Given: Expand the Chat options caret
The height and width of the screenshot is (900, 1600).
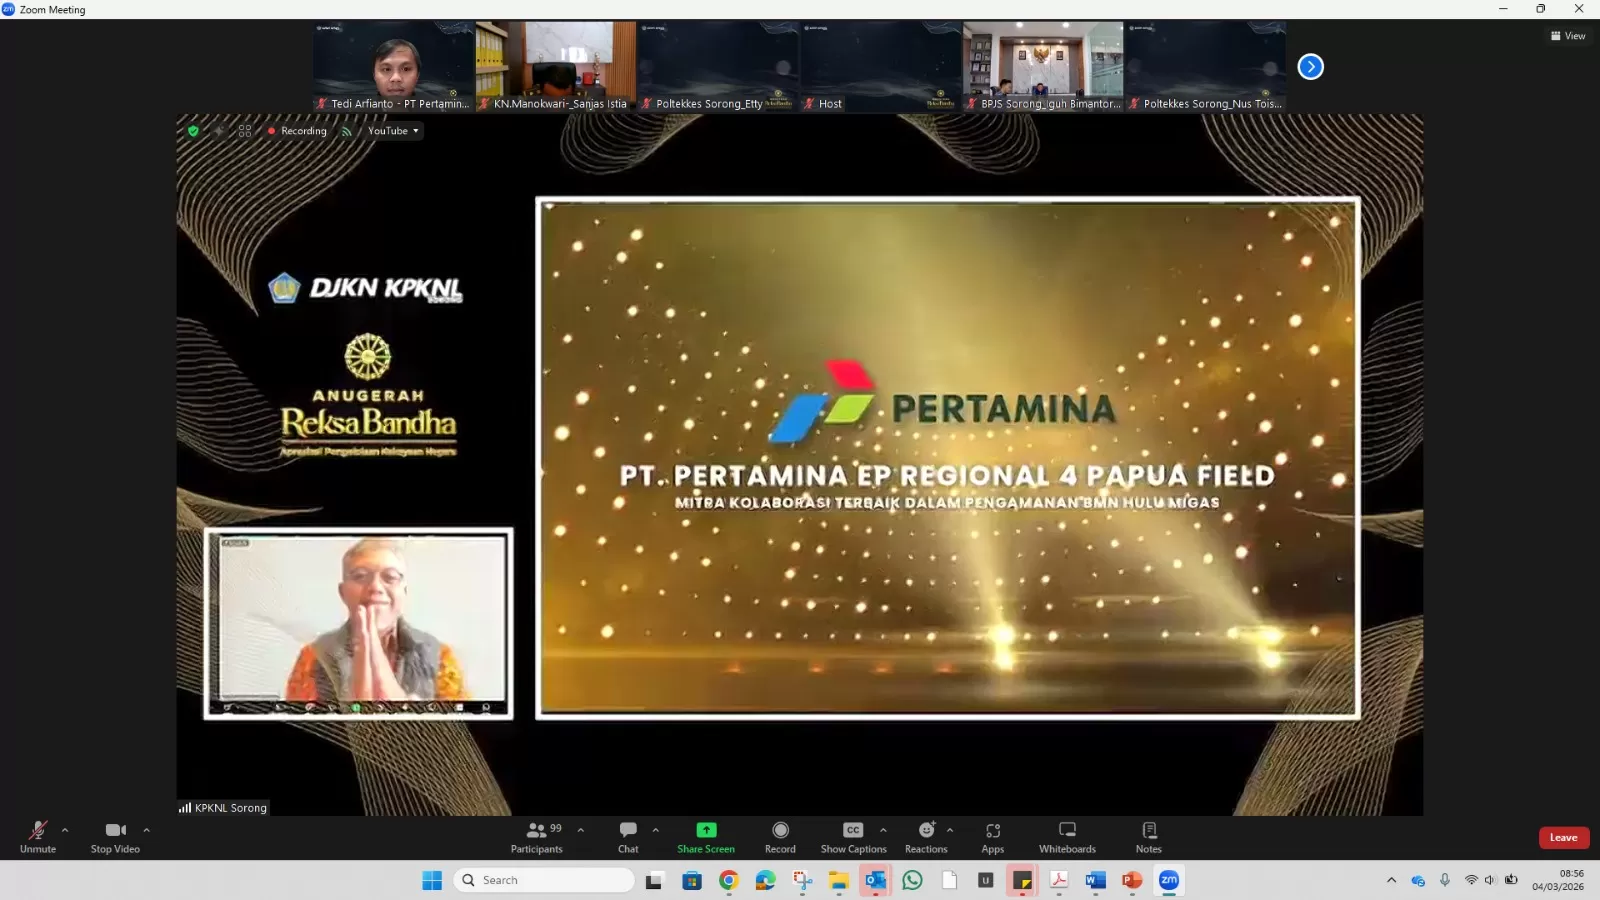Looking at the screenshot, I should tap(656, 830).
